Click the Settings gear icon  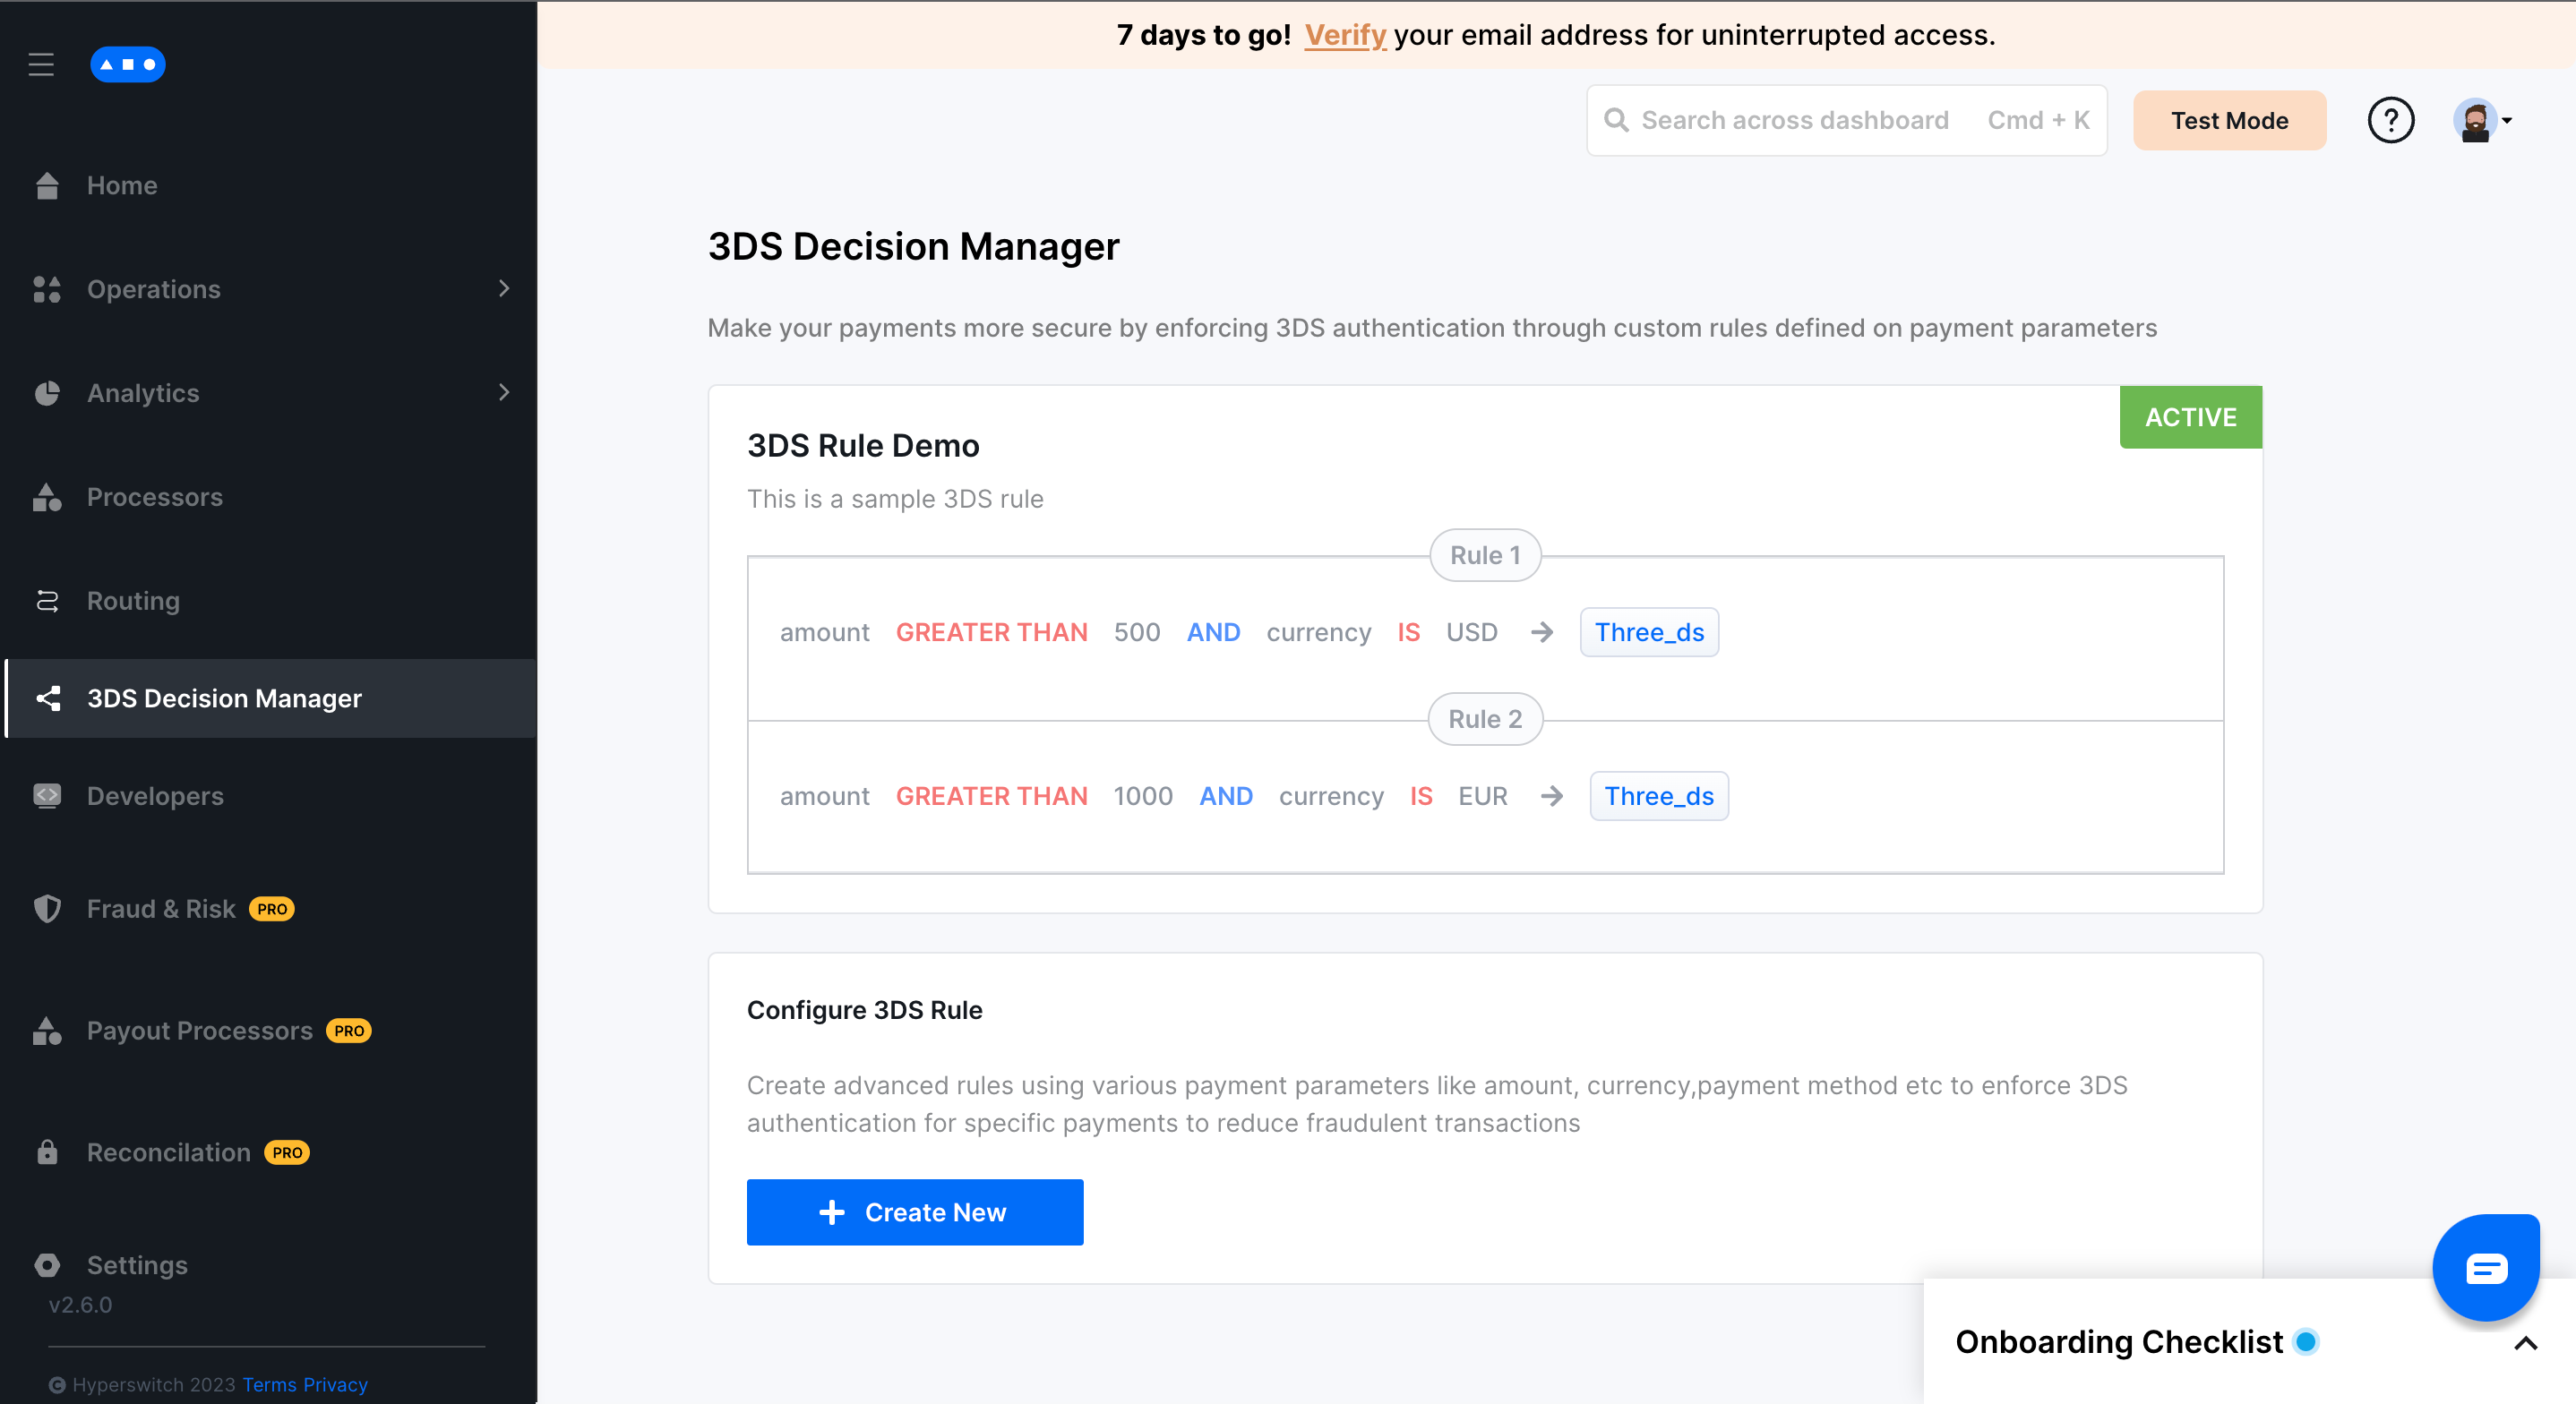[x=47, y=1265]
